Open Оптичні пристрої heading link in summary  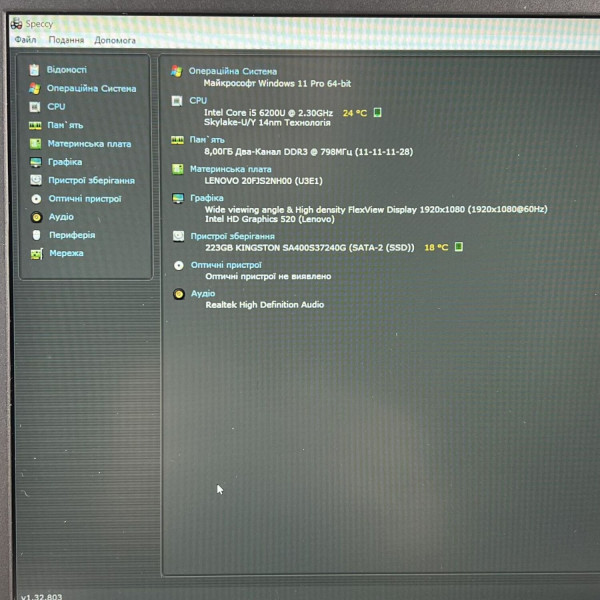pyautogui.click(x=226, y=265)
